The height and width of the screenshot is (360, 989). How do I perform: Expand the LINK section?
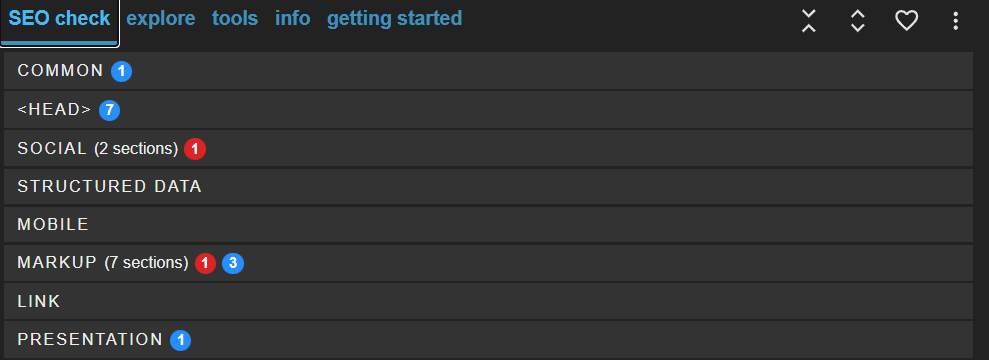(x=488, y=301)
